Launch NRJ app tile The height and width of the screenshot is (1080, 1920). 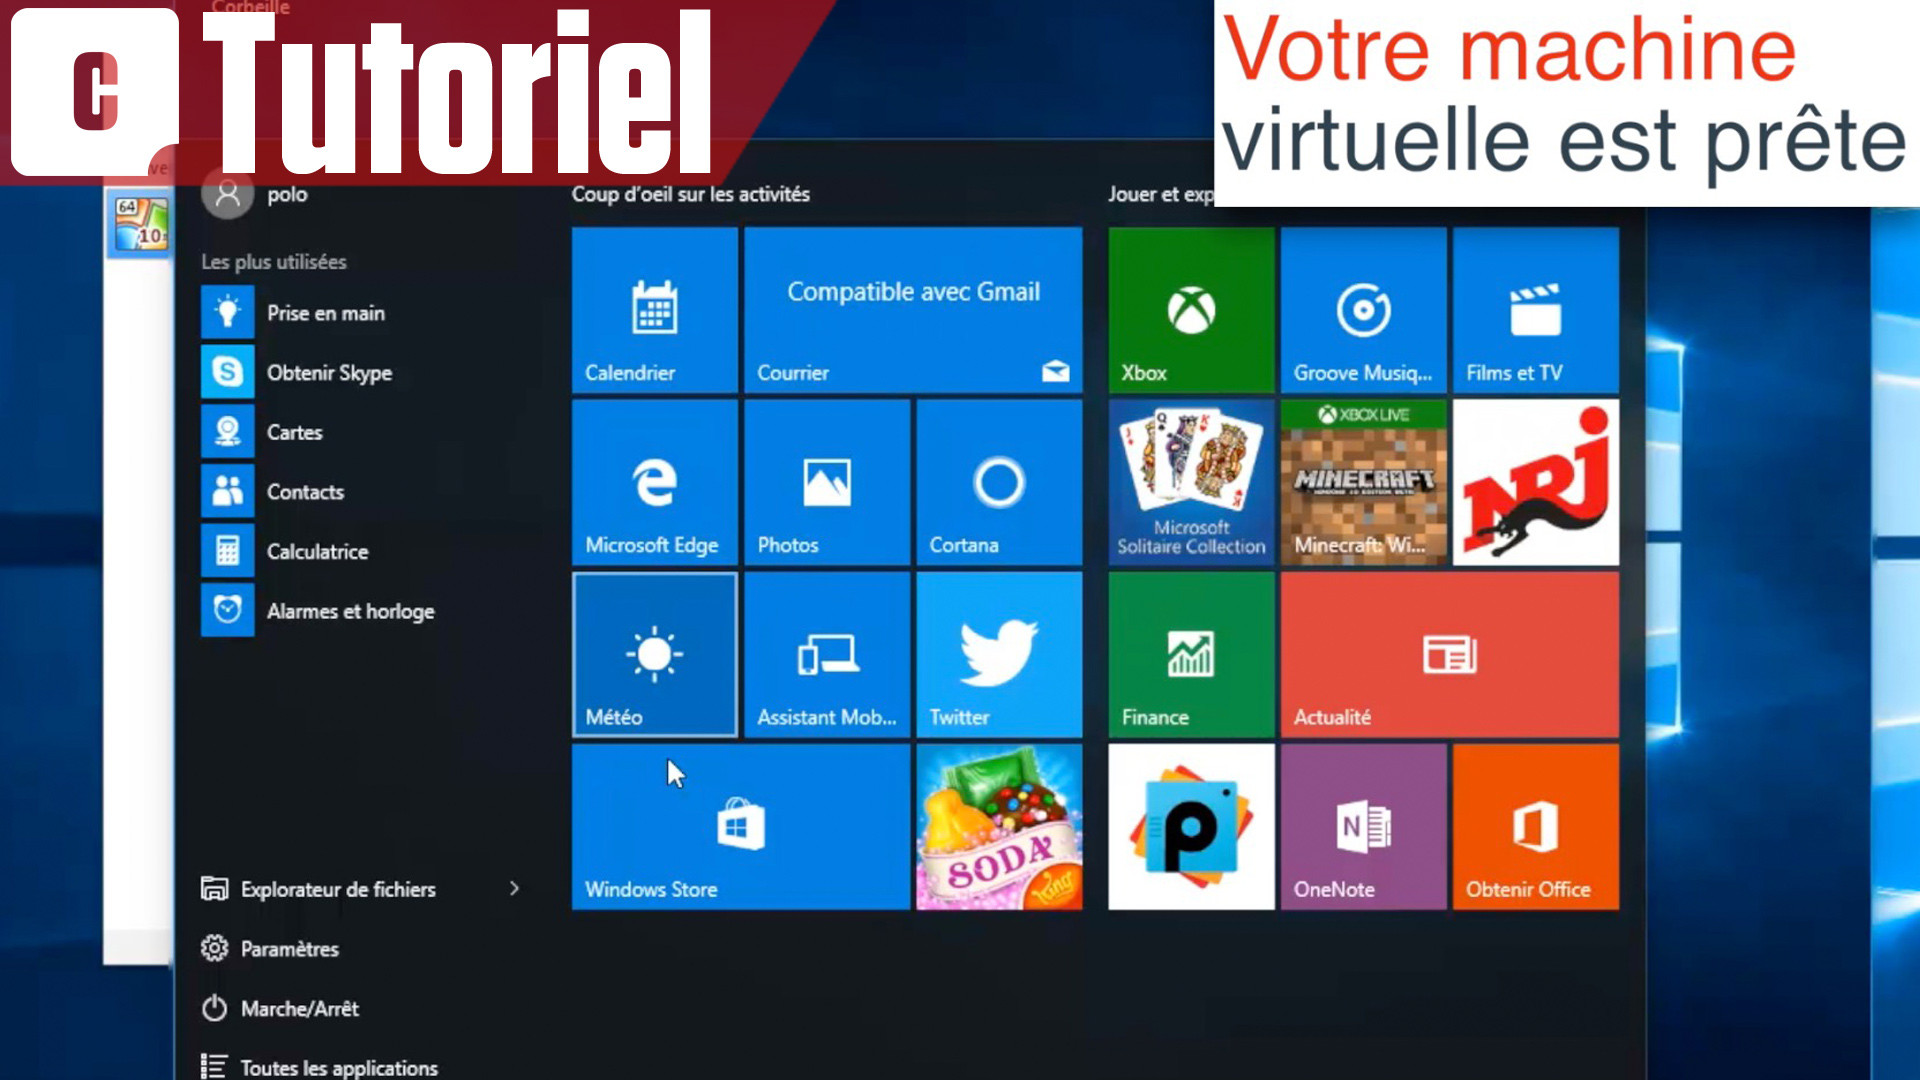point(1532,480)
